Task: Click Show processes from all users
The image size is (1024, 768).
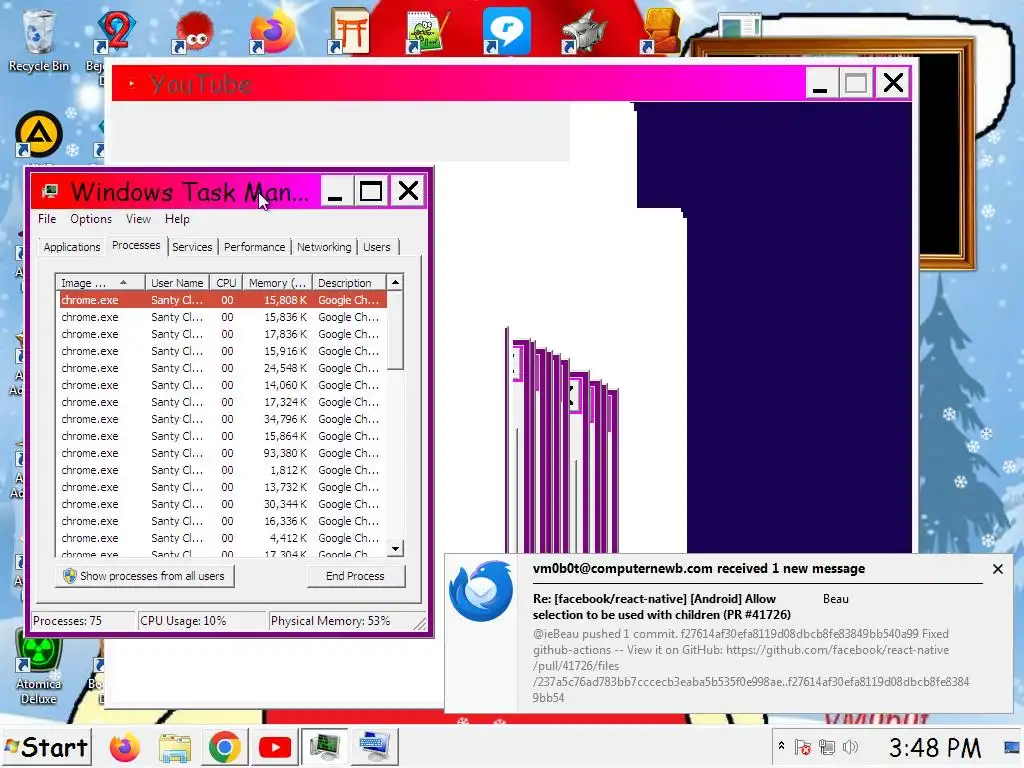Action: (144, 576)
